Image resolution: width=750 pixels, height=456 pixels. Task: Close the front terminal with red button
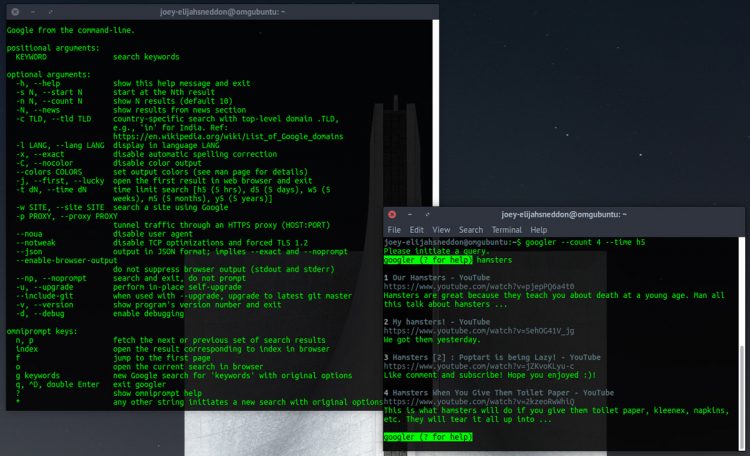(392, 214)
